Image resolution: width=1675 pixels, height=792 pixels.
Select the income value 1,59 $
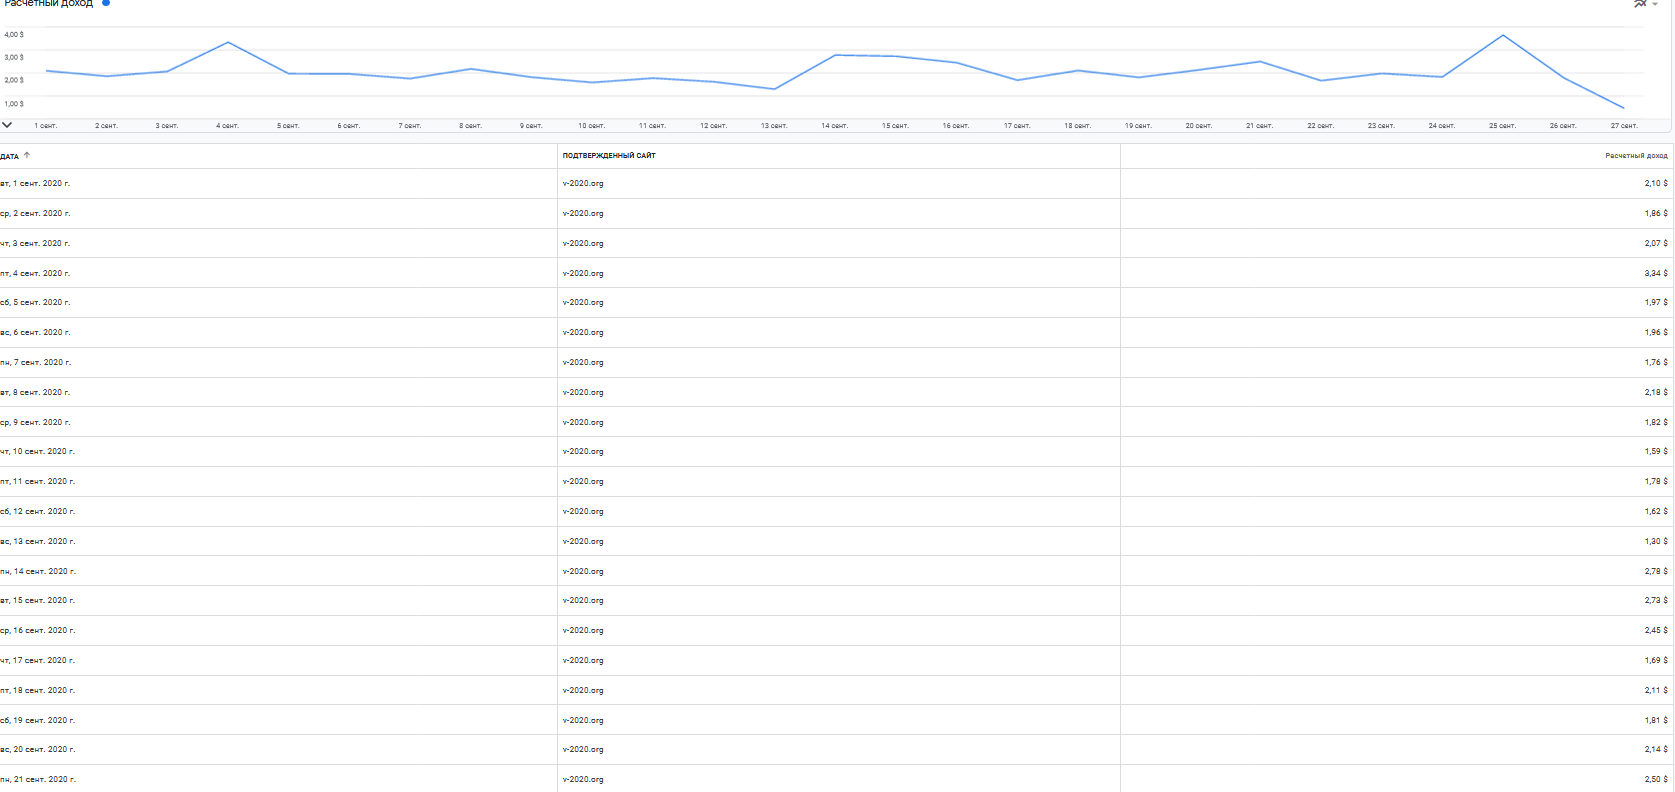[x=1656, y=452]
